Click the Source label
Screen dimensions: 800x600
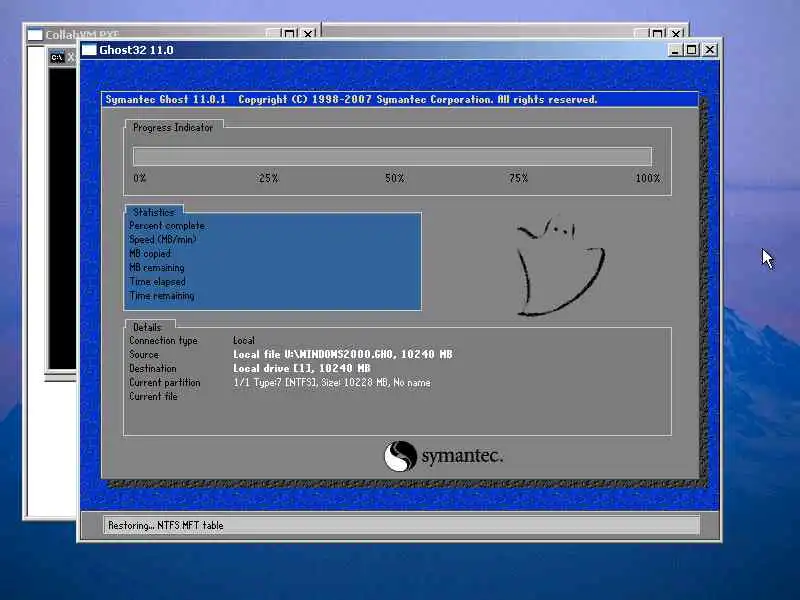pyautogui.click(x=144, y=354)
